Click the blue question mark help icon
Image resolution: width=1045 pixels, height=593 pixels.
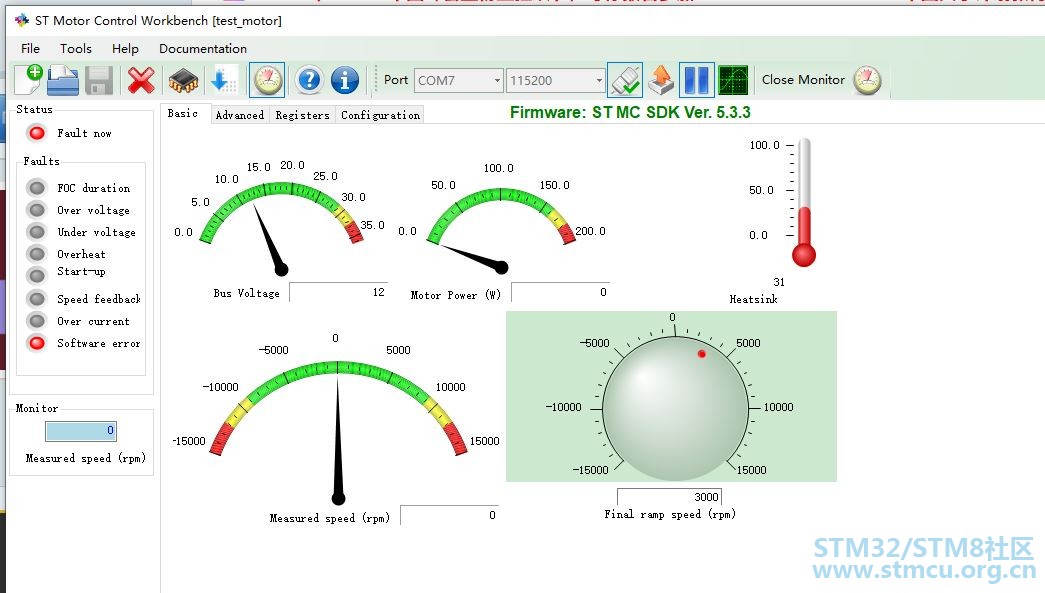pyautogui.click(x=309, y=80)
